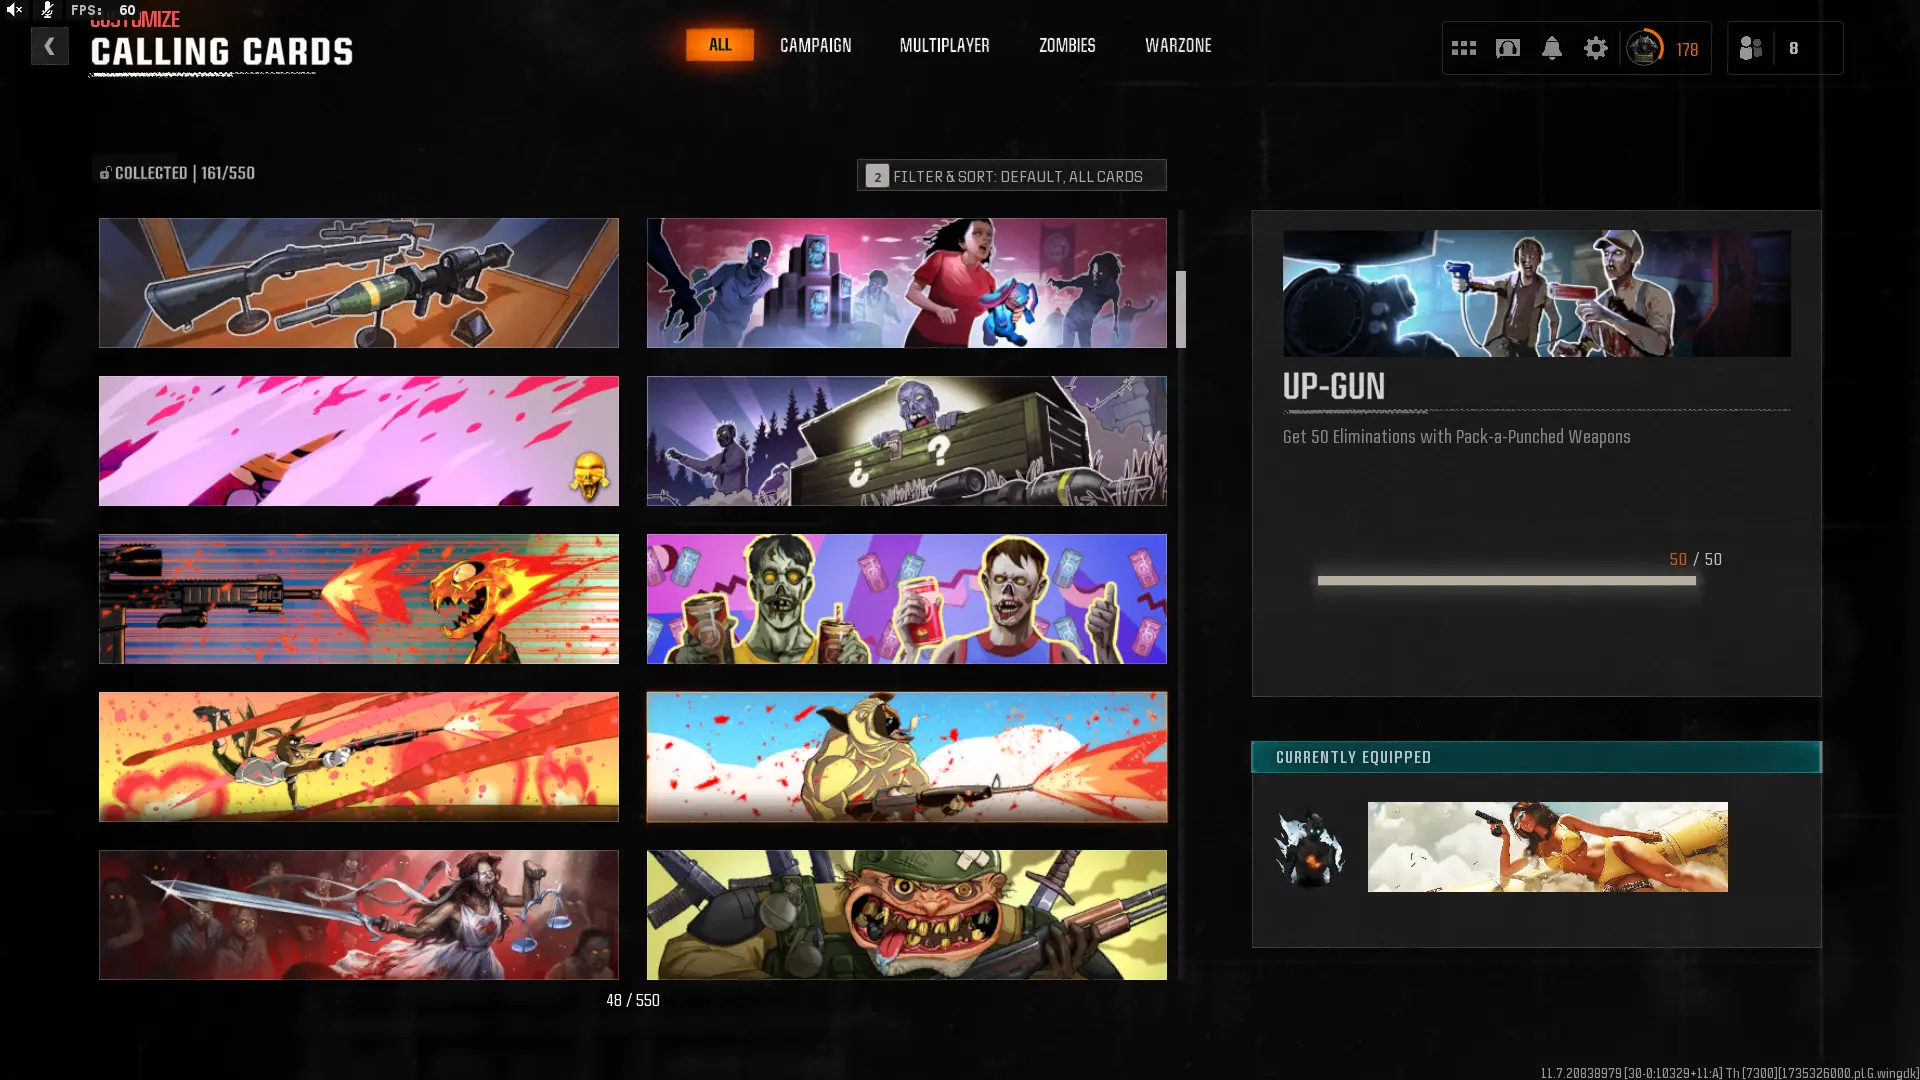The height and width of the screenshot is (1080, 1920).
Task: Select the weapons display case calling card
Action: point(359,283)
